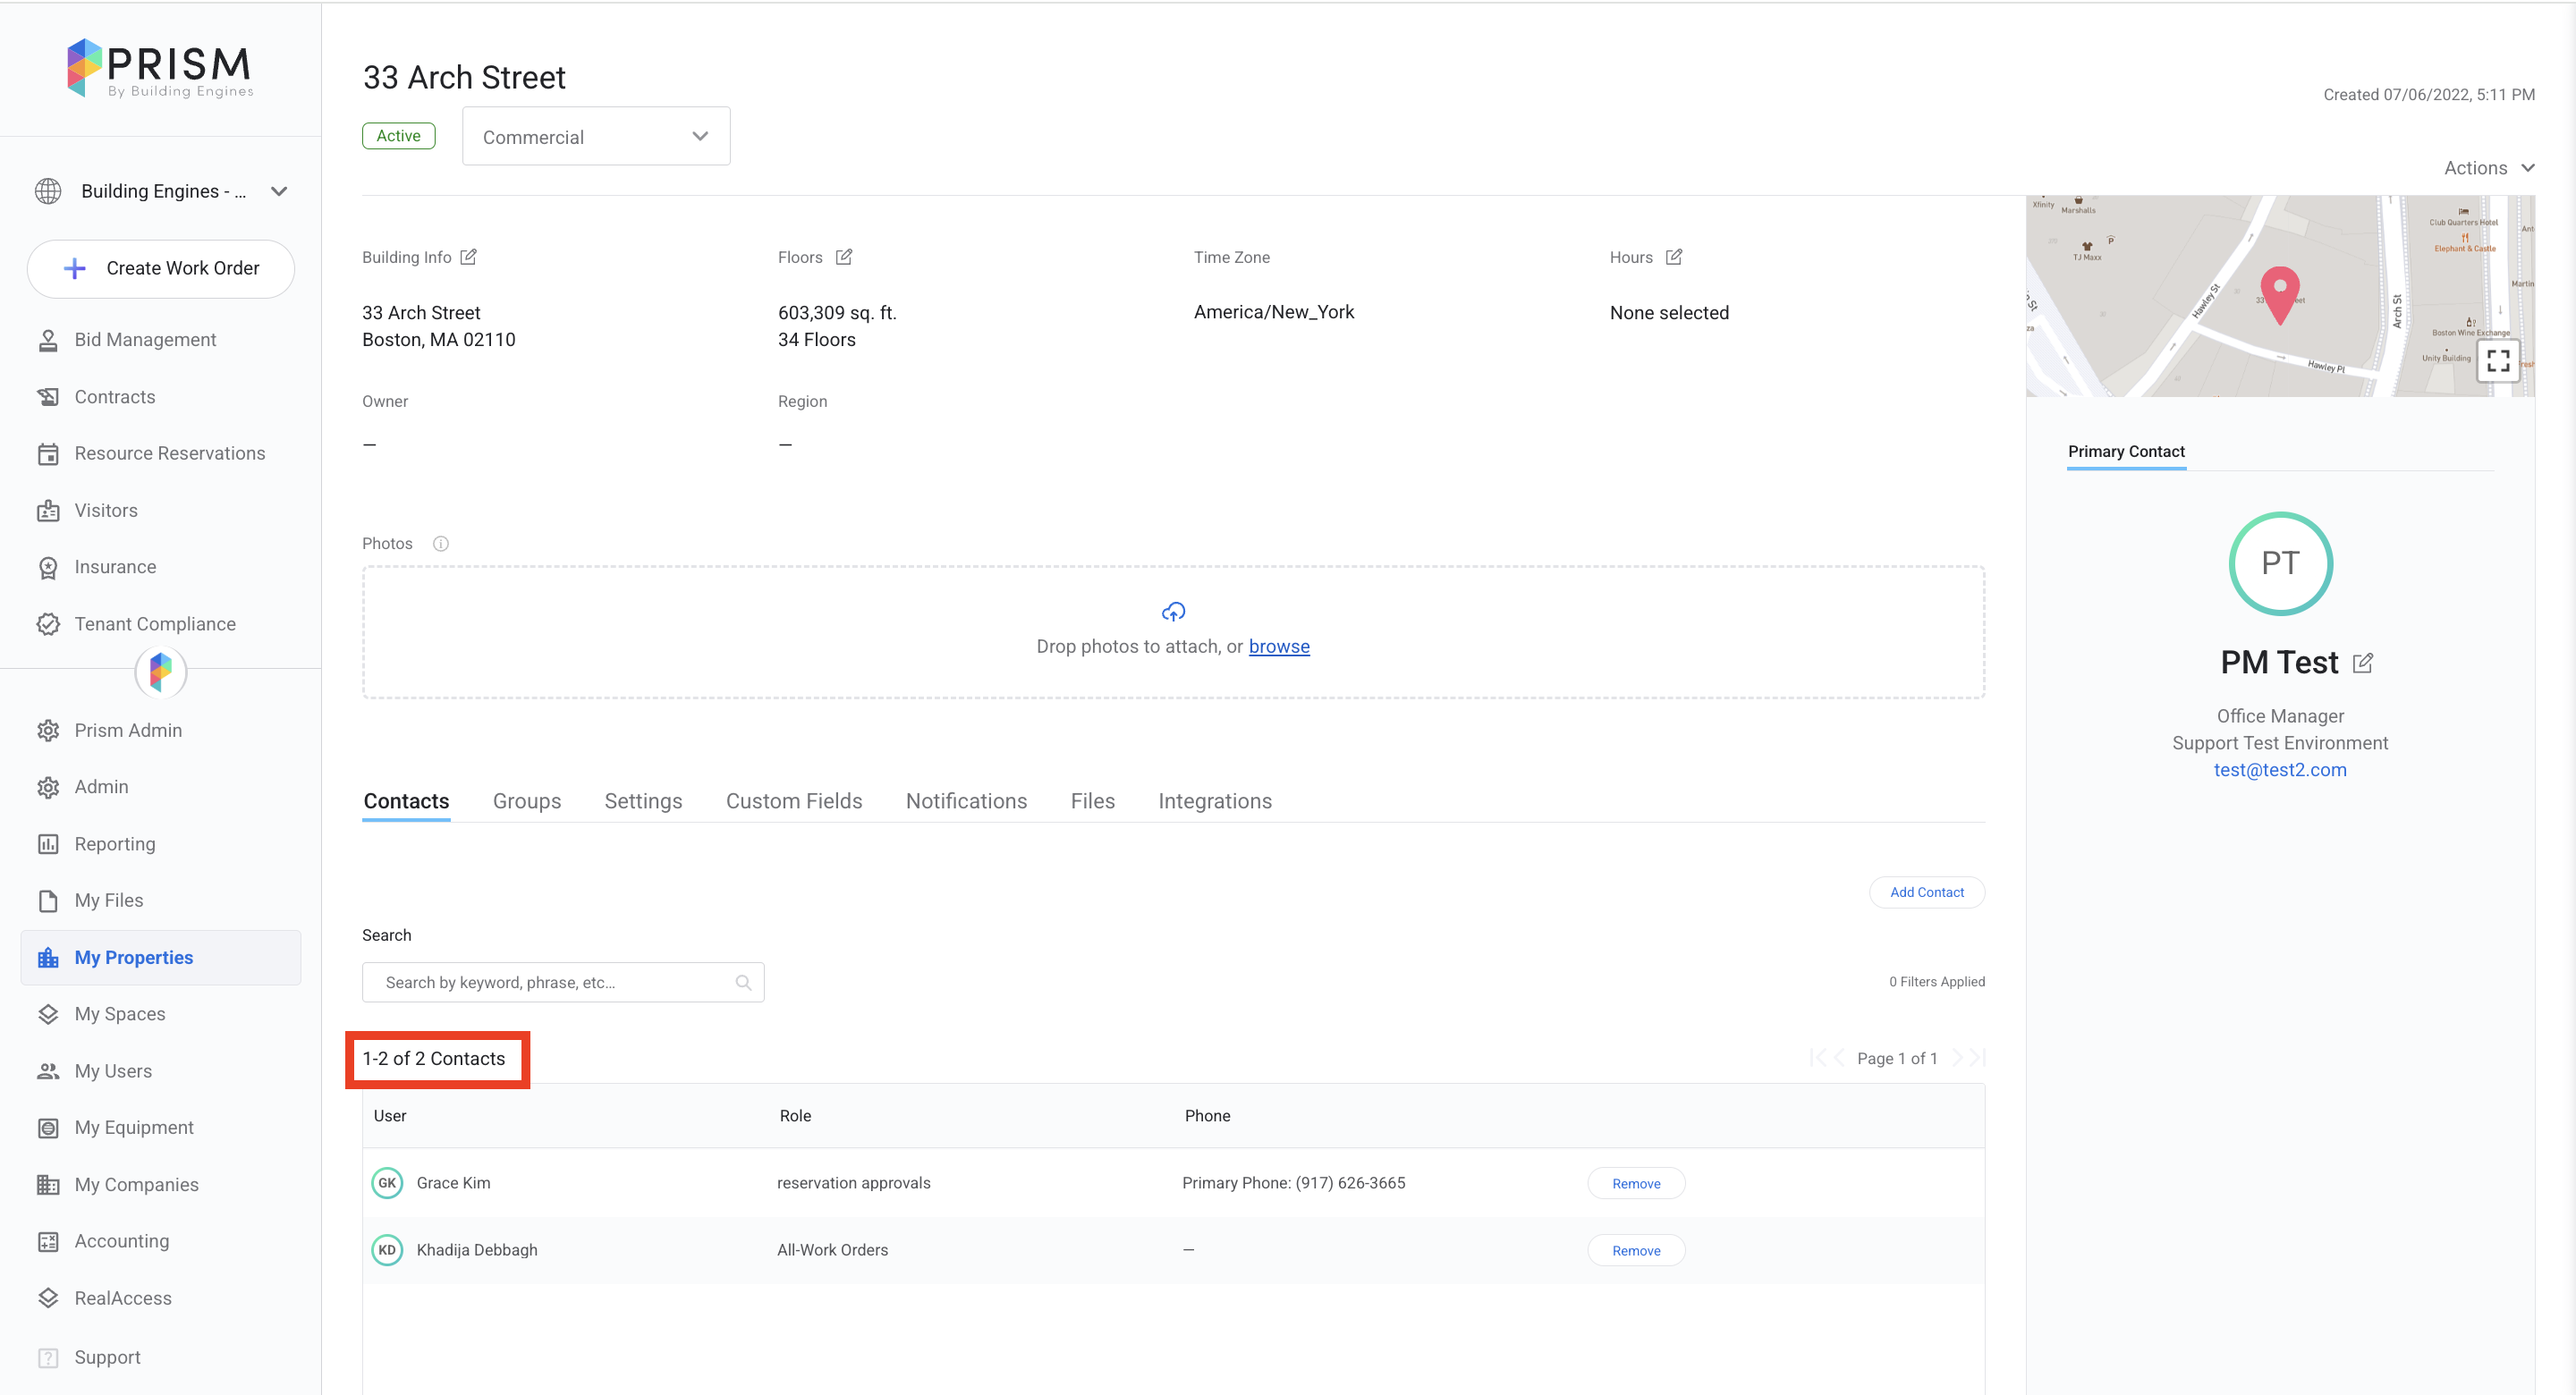Click the search magnifier icon

tap(743, 982)
